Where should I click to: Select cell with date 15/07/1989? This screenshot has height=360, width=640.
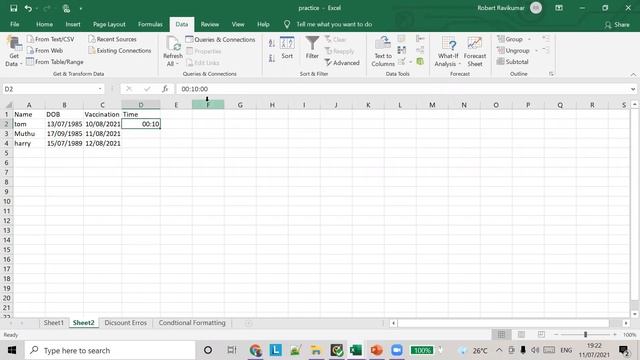[64, 143]
